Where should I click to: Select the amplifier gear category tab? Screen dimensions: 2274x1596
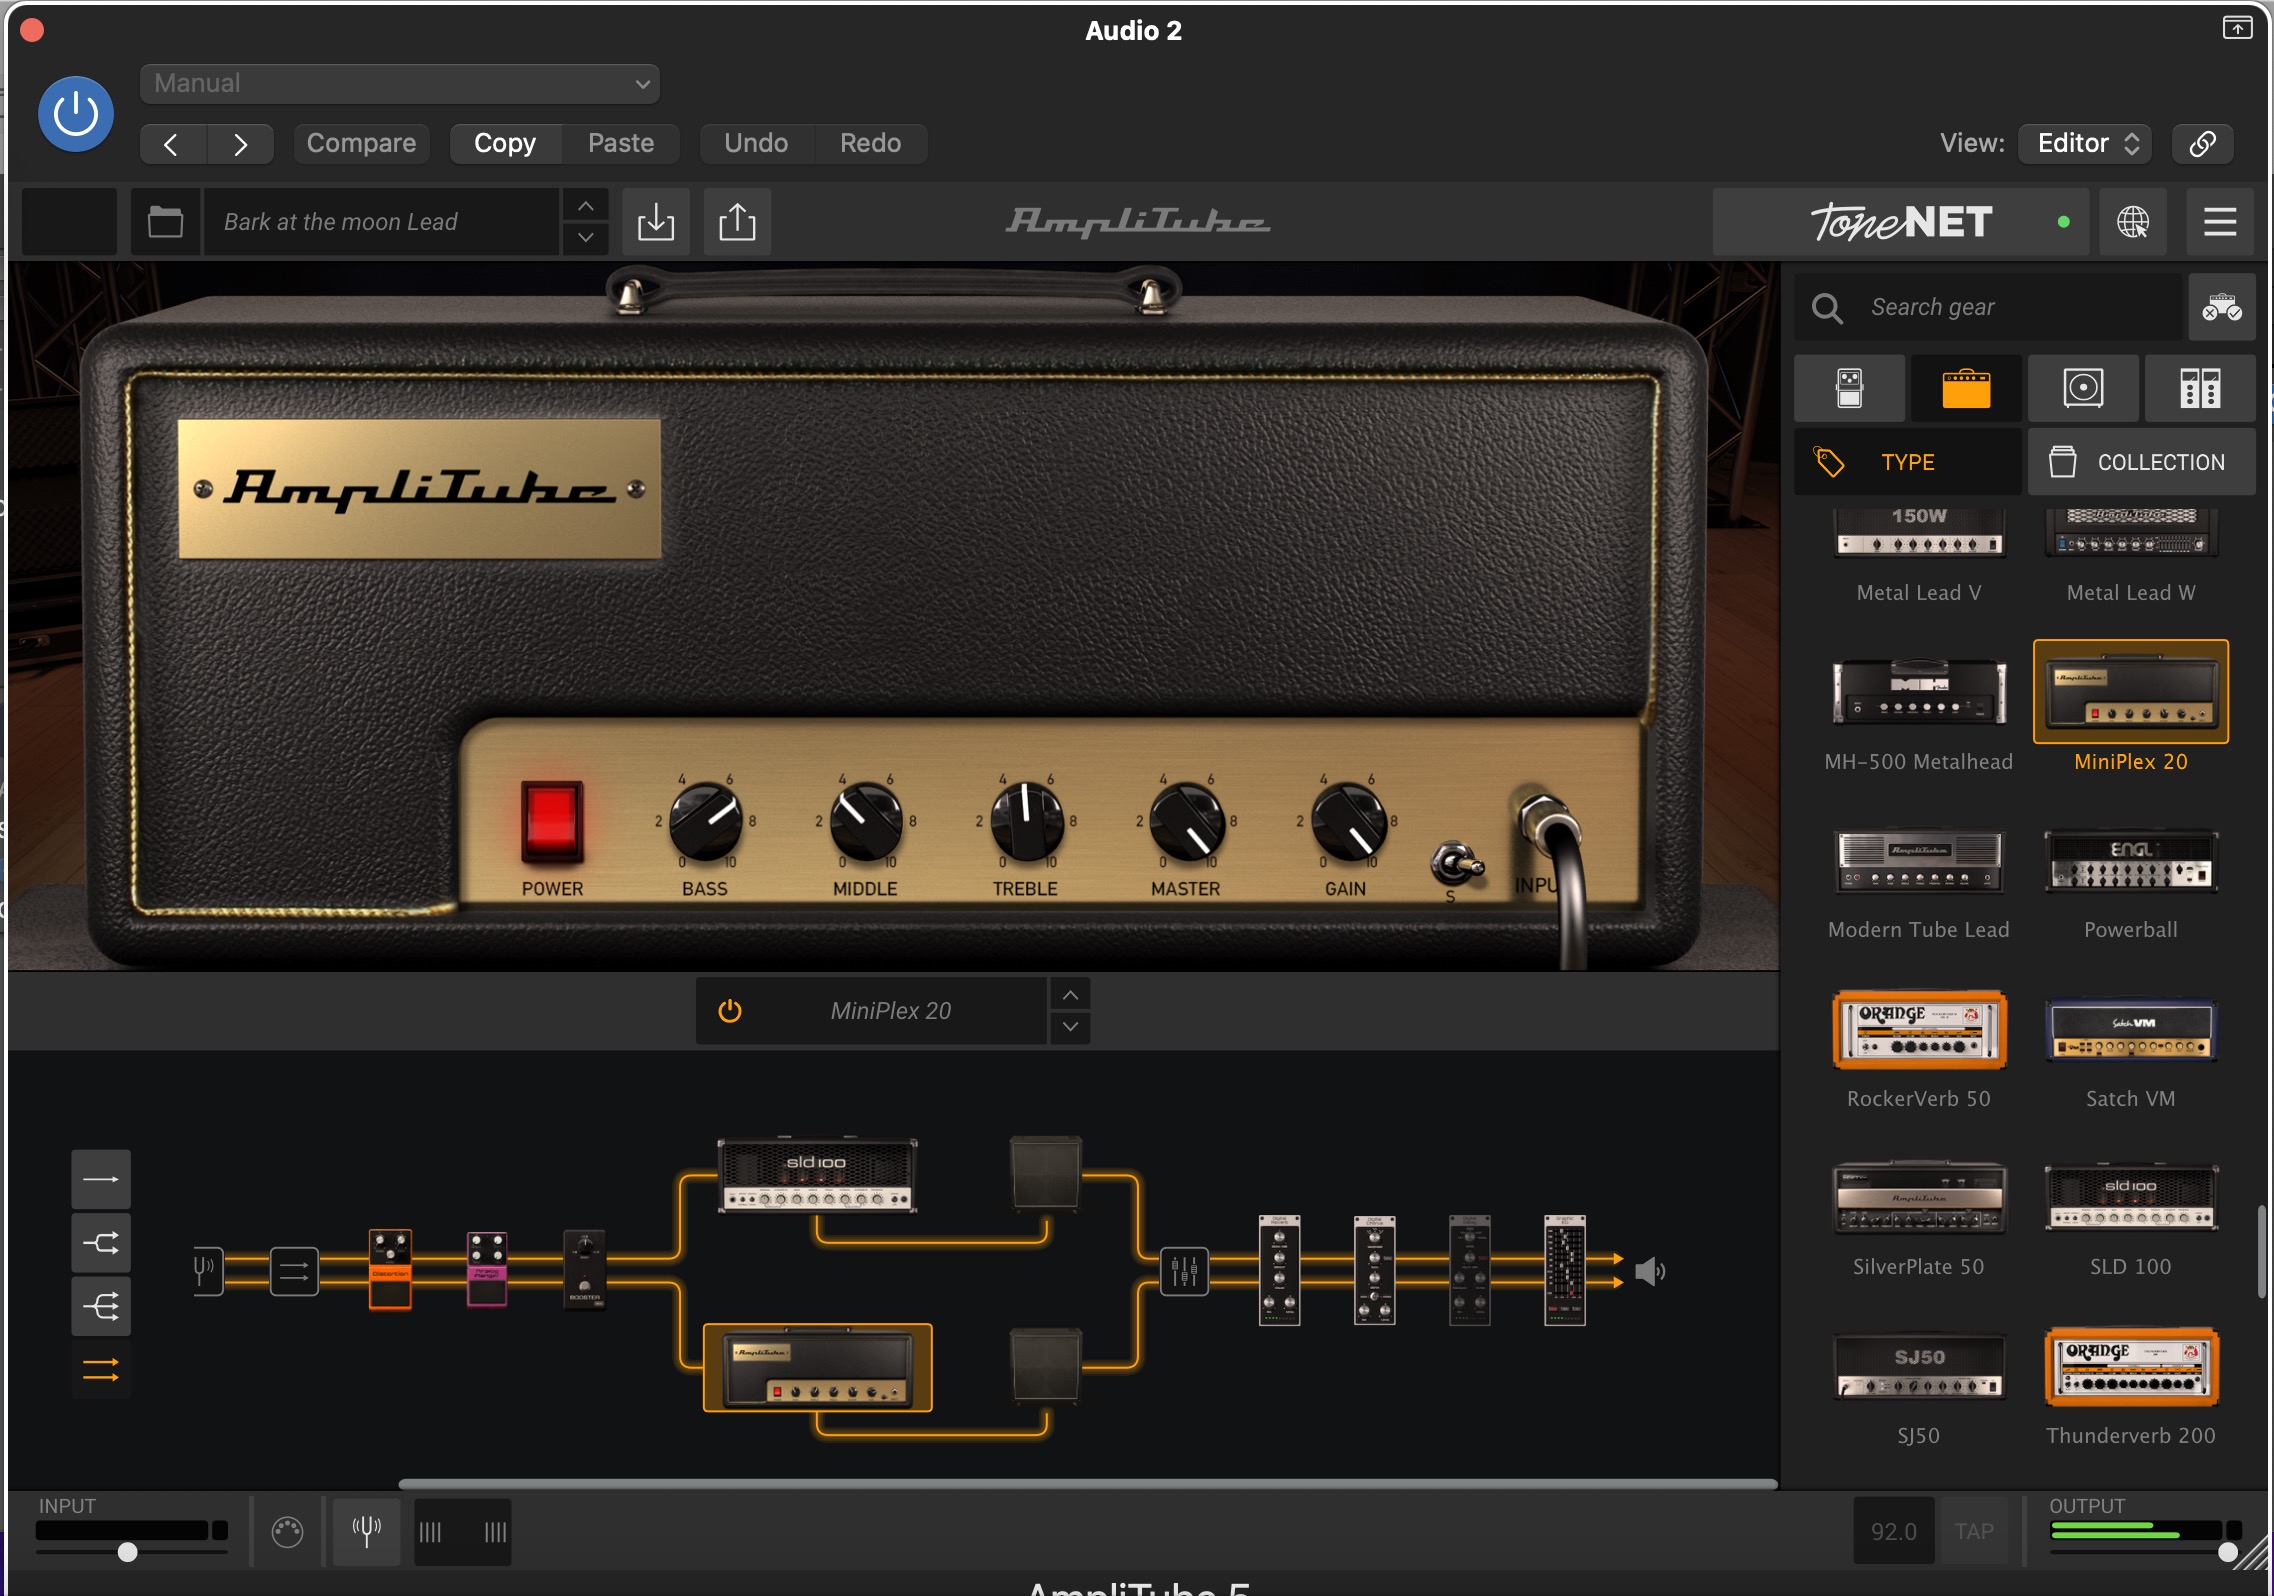click(x=1967, y=388)
